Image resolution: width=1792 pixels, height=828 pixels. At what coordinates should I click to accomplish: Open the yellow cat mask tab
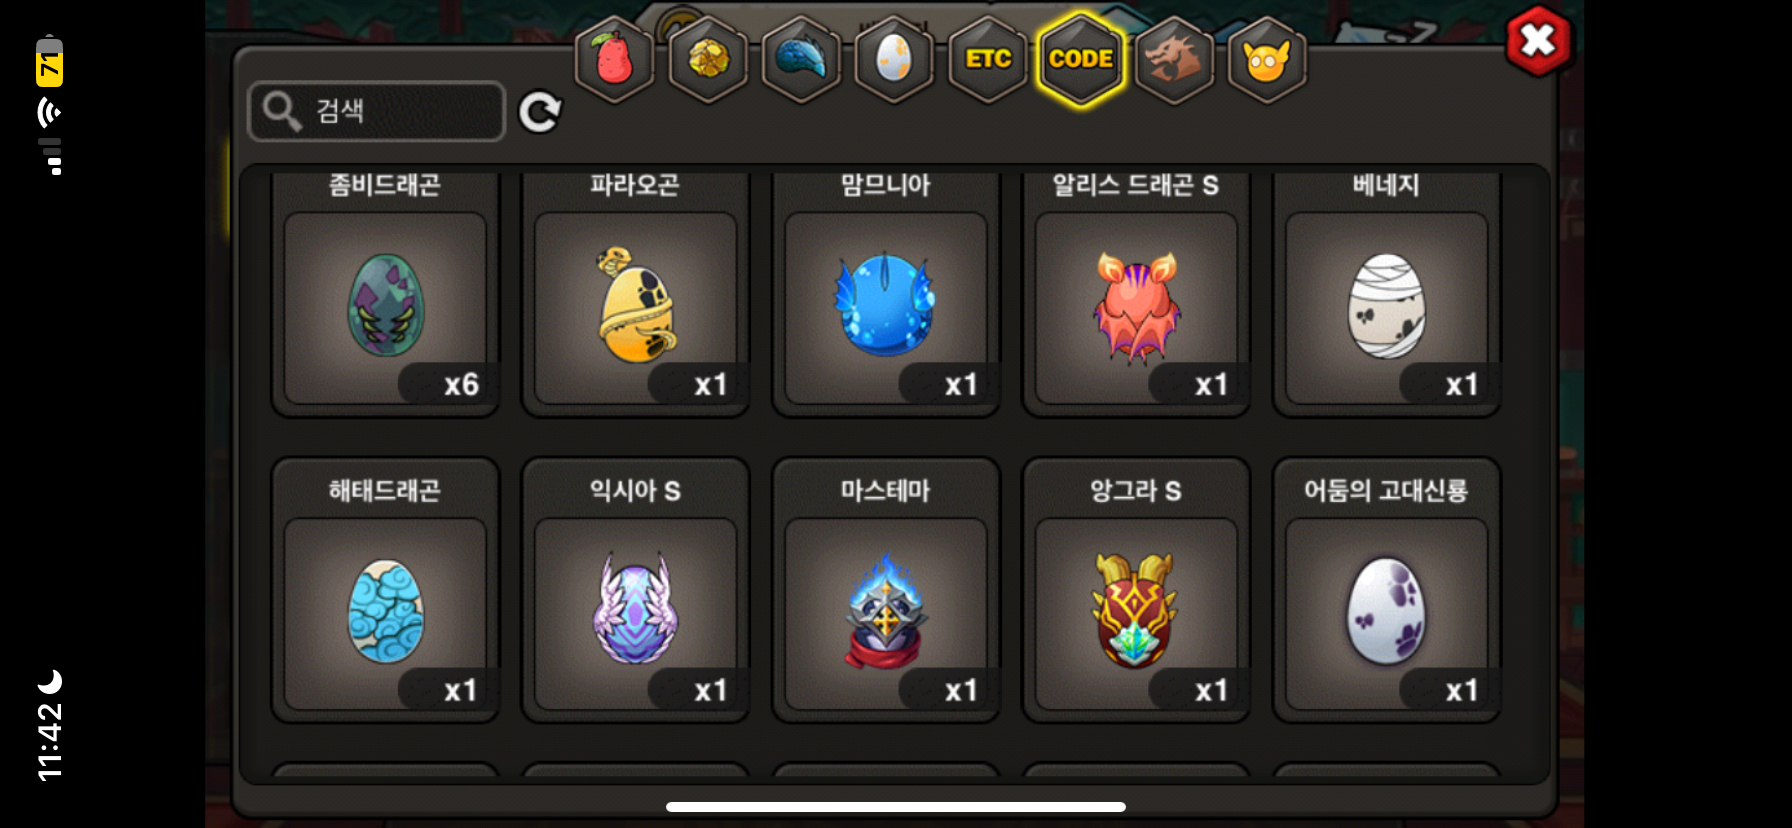1267,60
